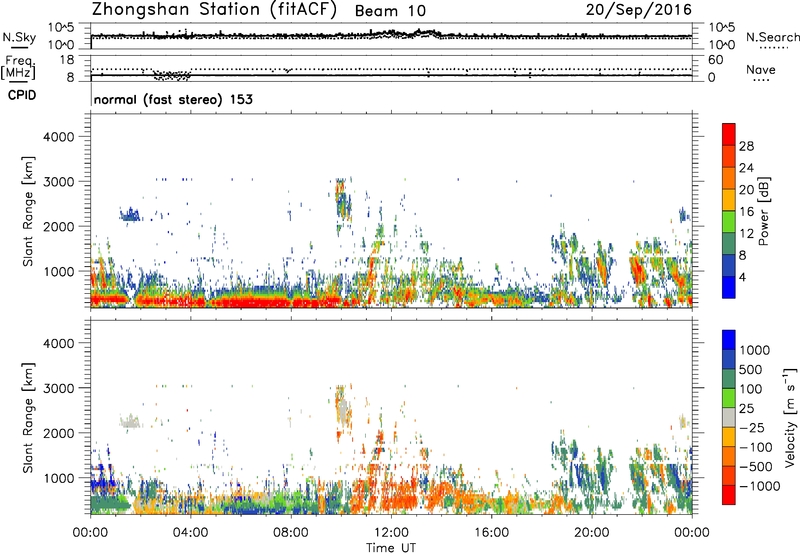
Task: Click the '18' frequency axis value
Action: click(x=67, y=60)
